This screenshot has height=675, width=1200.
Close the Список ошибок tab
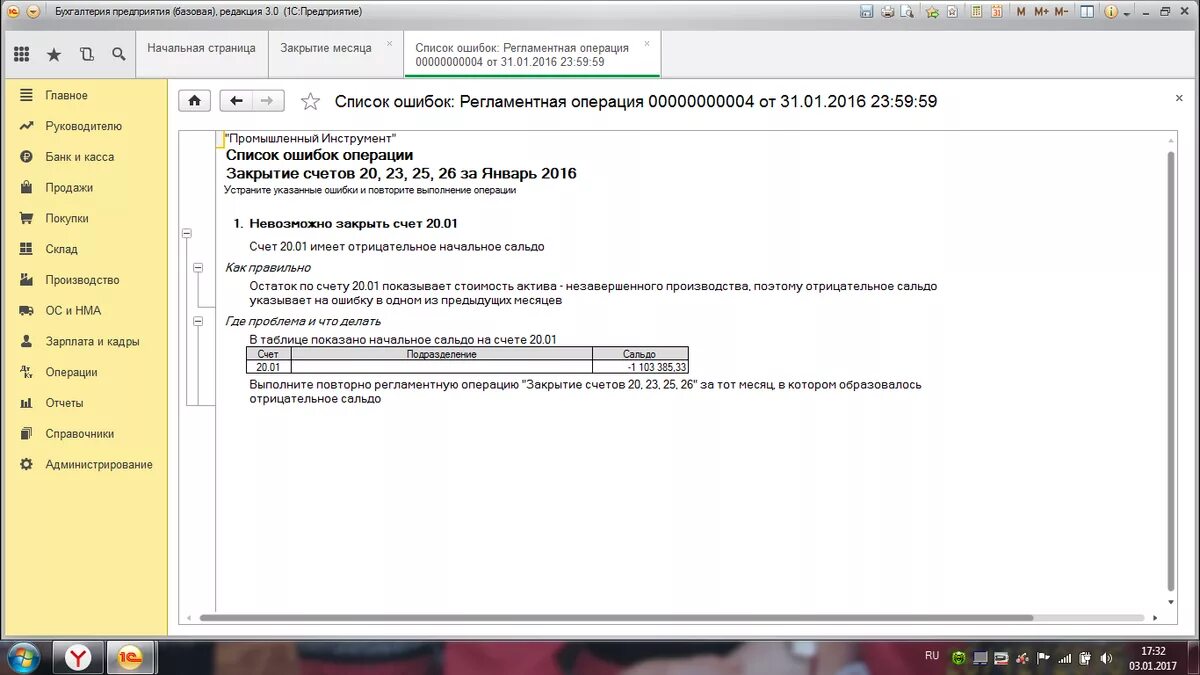point(647,43)
